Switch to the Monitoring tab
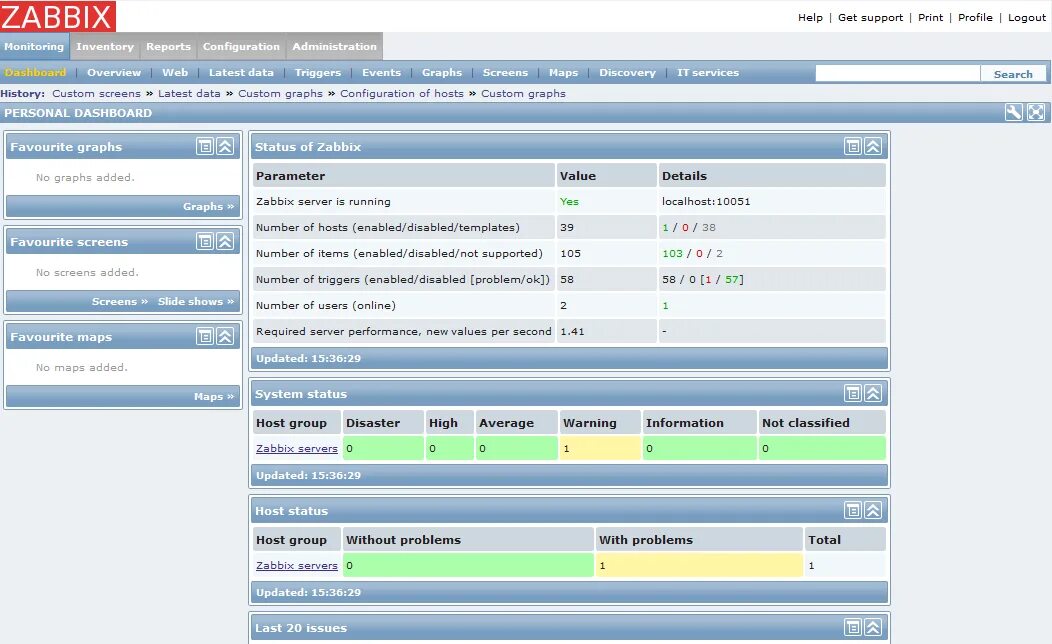1052x644 pixels. point(34,46)
